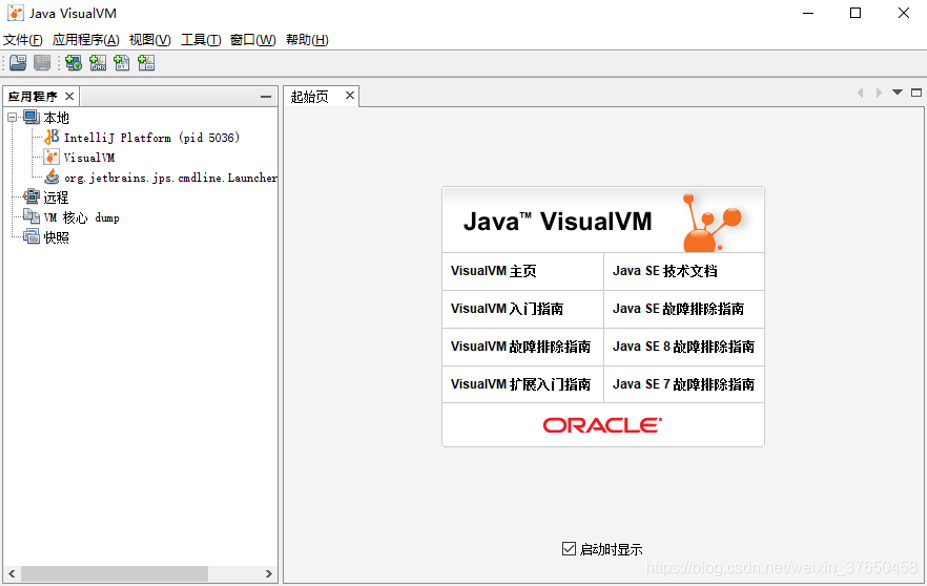
Task: Open the 应用程序(A) menu
Action: tap(86, 40)
